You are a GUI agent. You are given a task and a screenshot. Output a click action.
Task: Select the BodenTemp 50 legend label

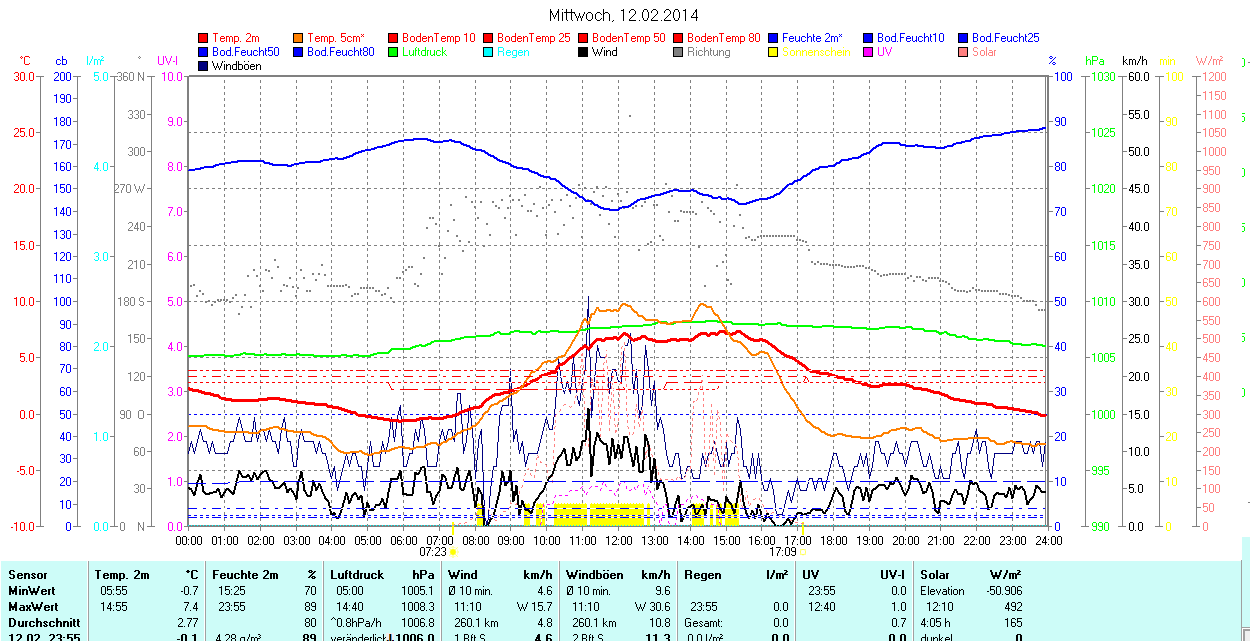(629, 38)
